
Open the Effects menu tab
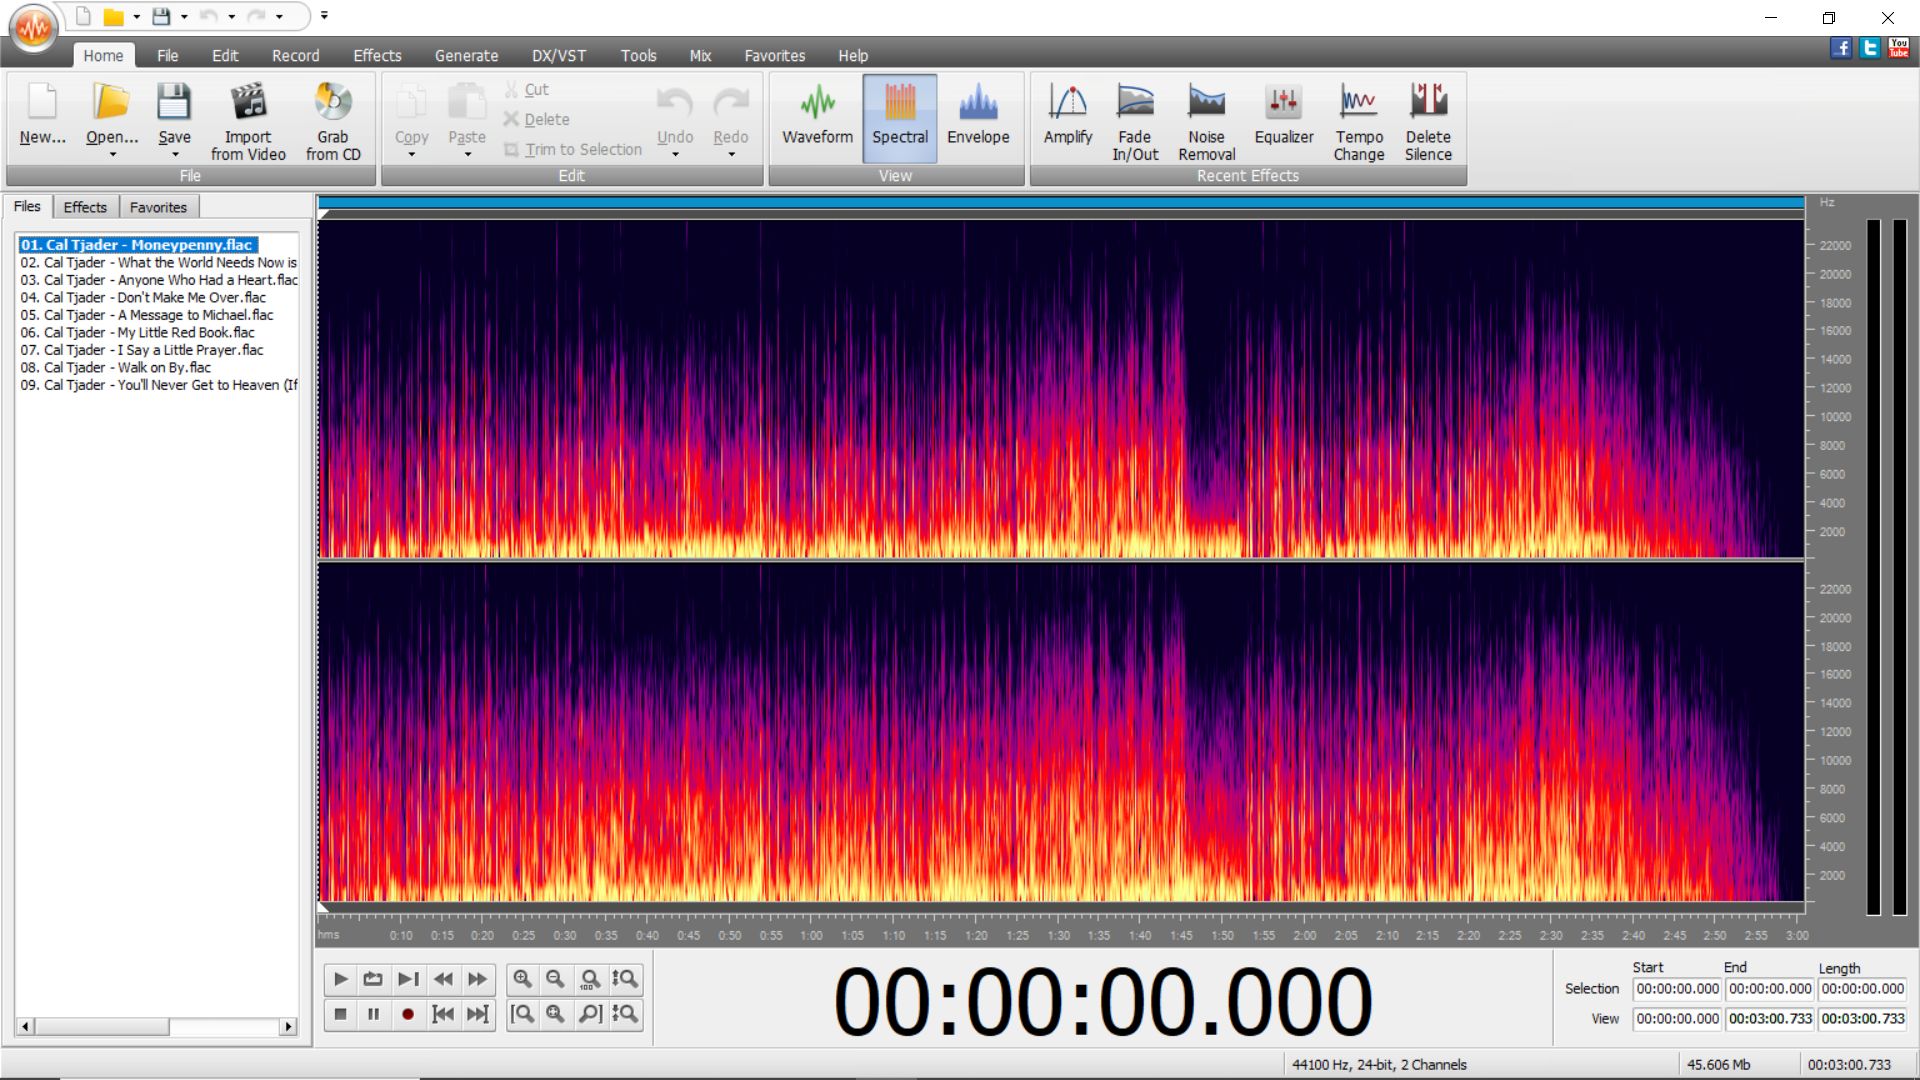[x=377, y=56]
